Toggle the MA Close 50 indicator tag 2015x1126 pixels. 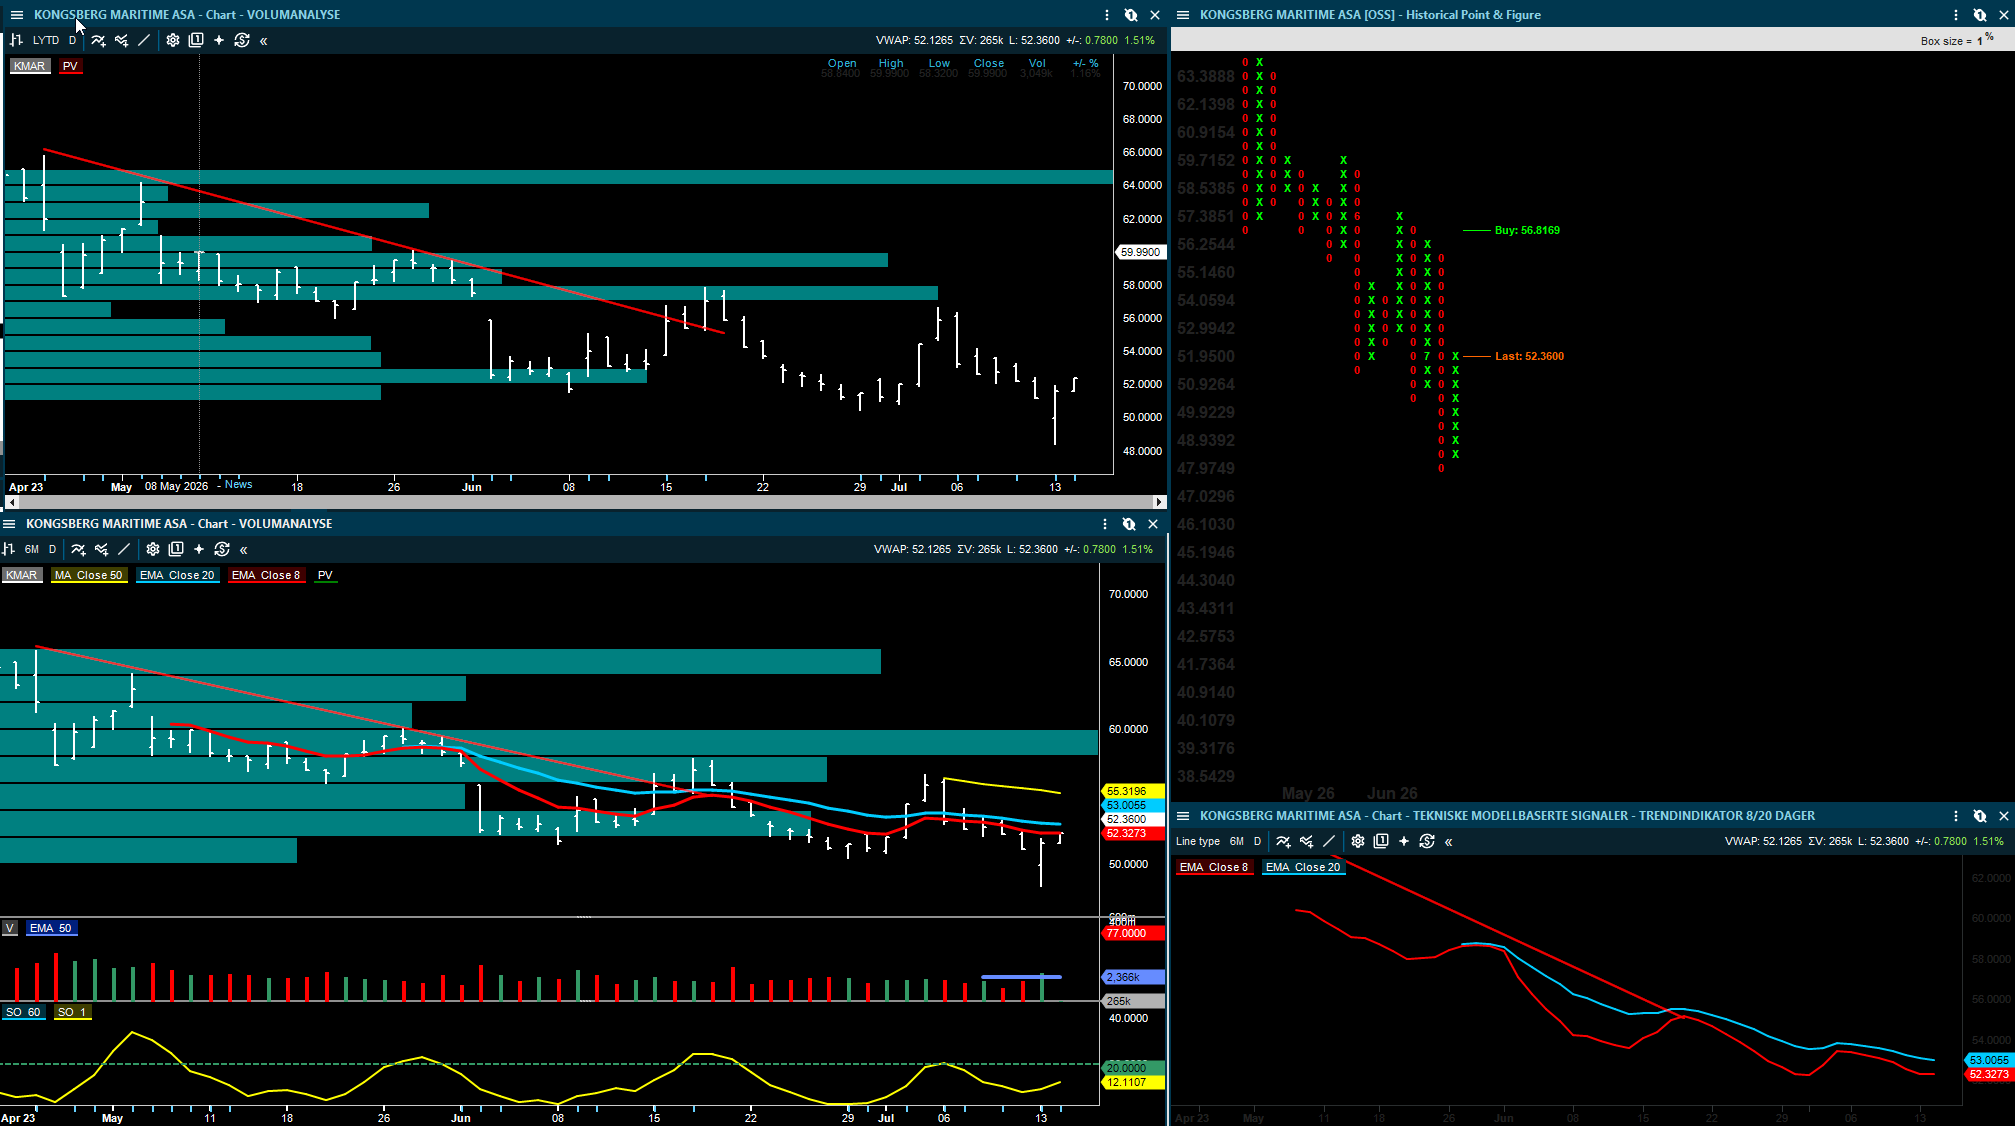click(x=89, y=575)
